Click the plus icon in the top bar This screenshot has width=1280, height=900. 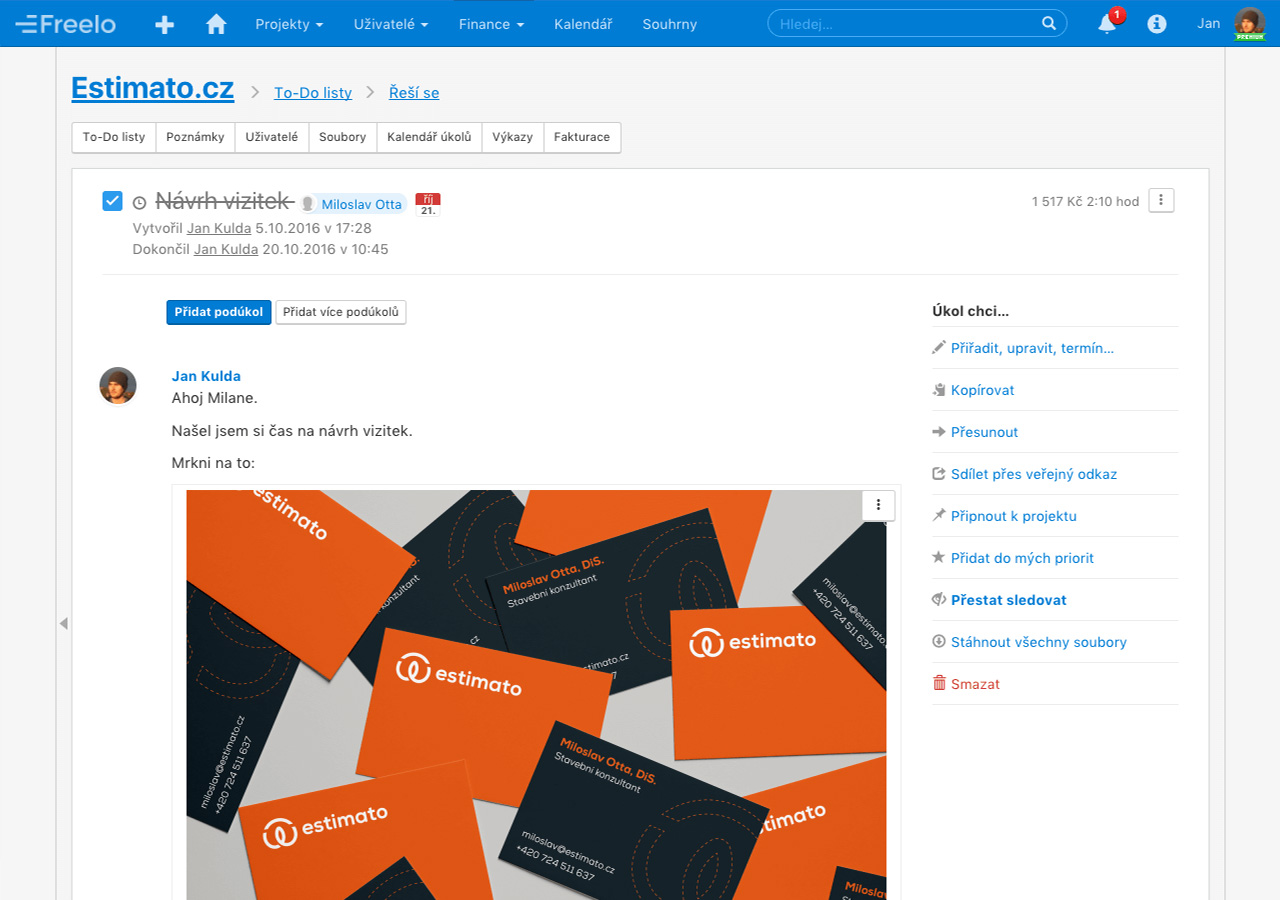pyautogui.click(x=165, y=24)
